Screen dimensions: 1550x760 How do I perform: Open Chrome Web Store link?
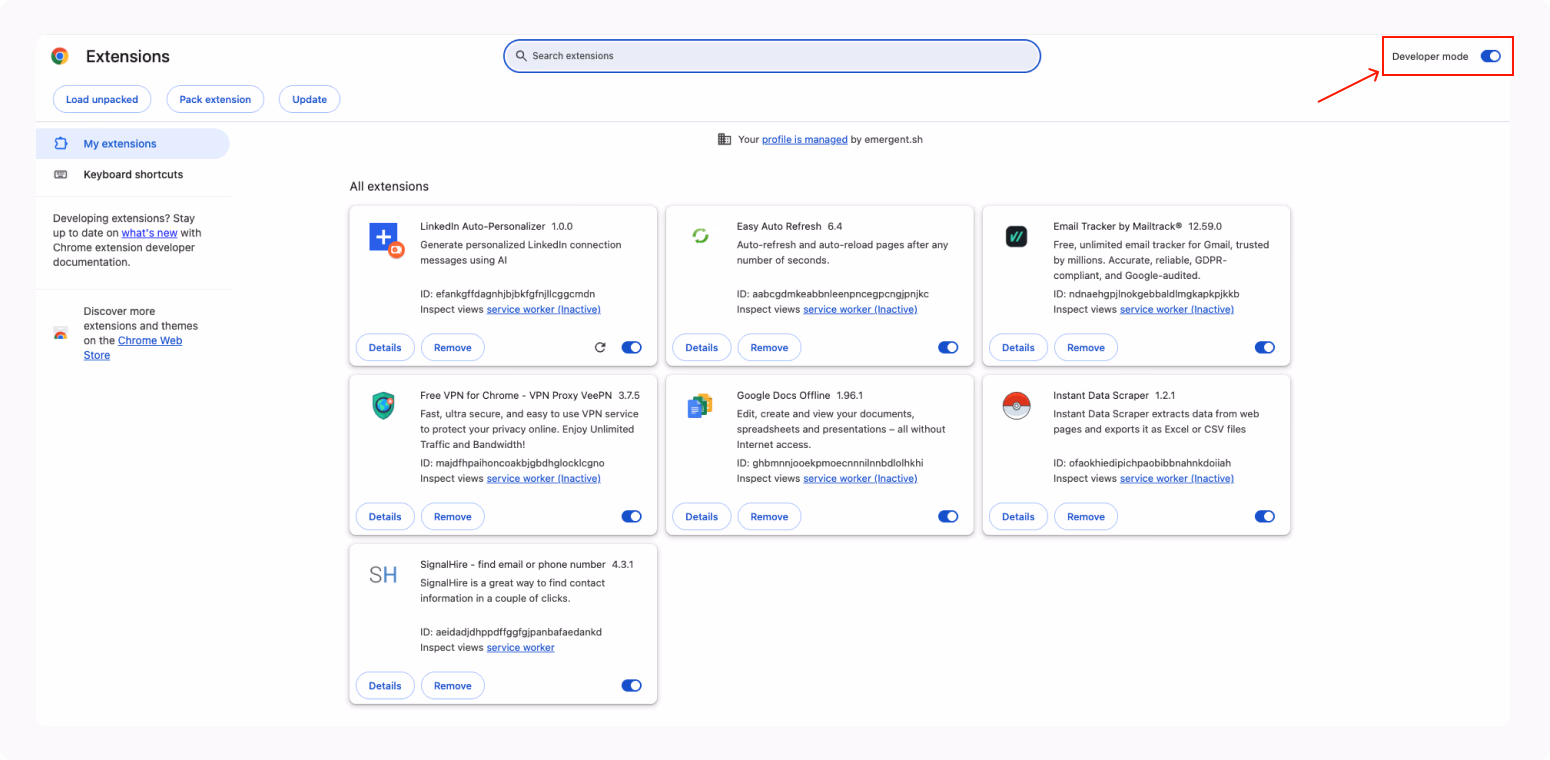[133, 347]
